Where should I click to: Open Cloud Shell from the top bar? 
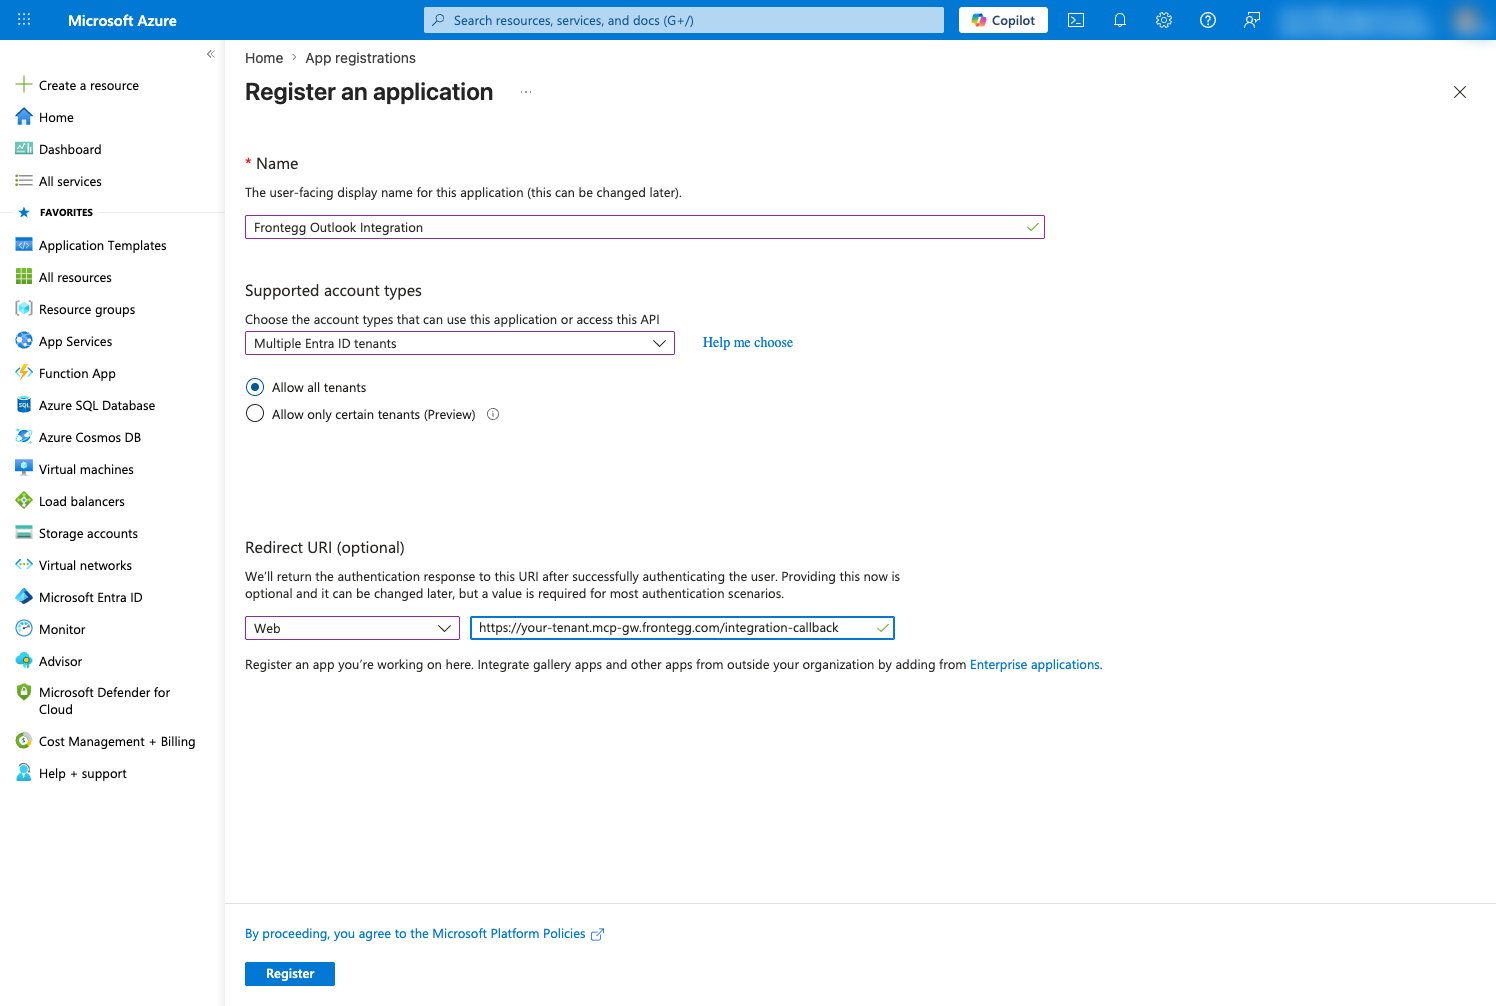(1076, 20)
